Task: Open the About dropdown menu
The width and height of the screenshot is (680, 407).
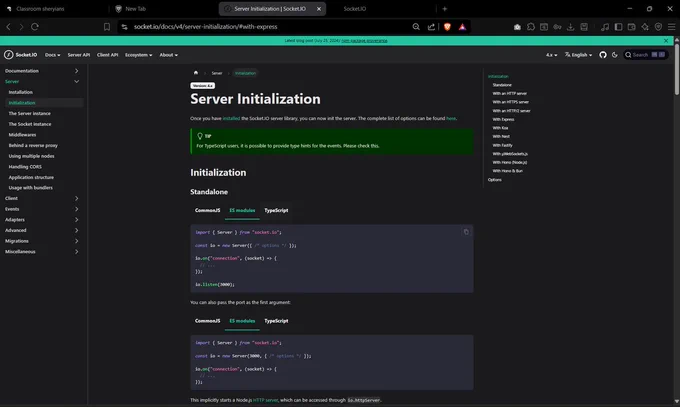Action: (x=168, y=55)
